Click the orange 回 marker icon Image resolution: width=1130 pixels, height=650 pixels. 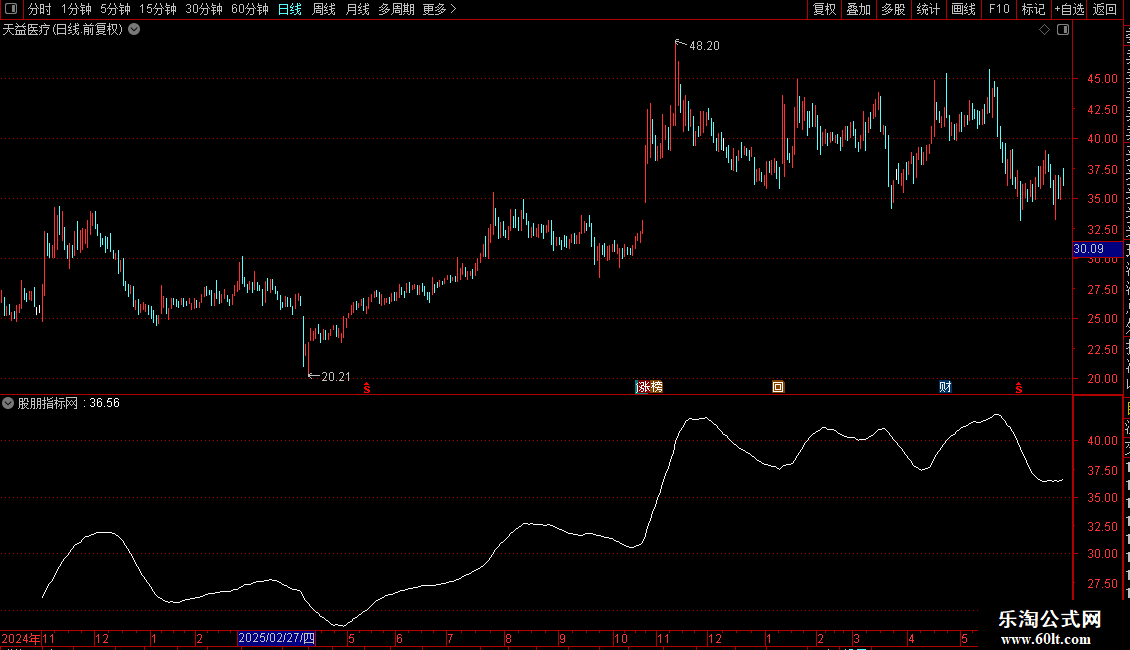(778, 387)
